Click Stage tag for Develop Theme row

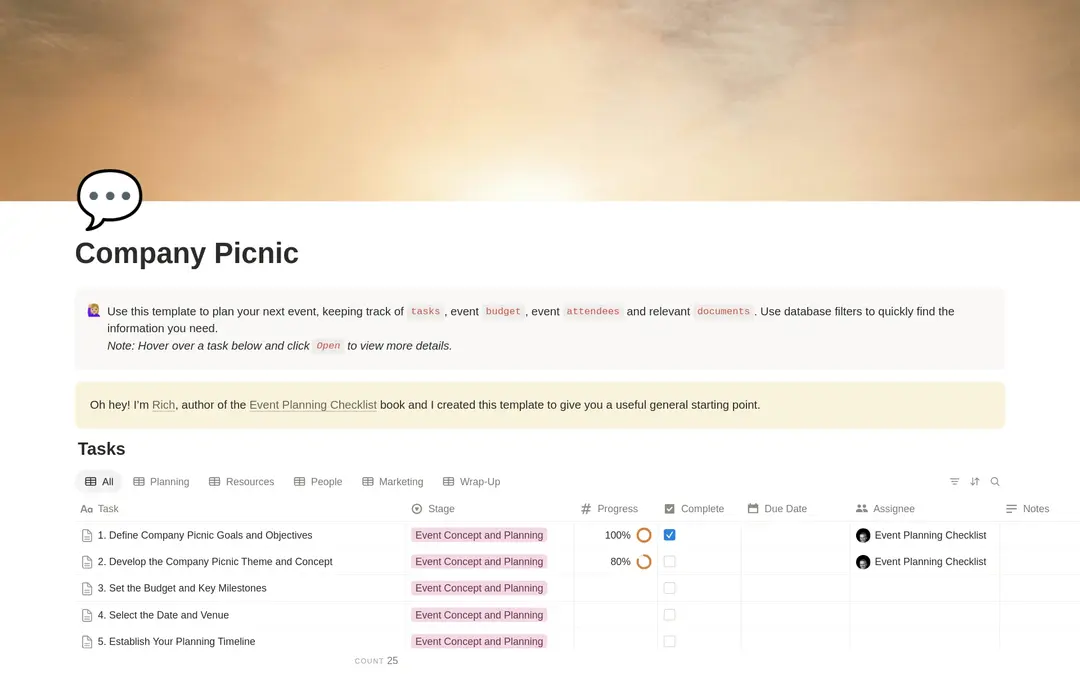(479, 562)
